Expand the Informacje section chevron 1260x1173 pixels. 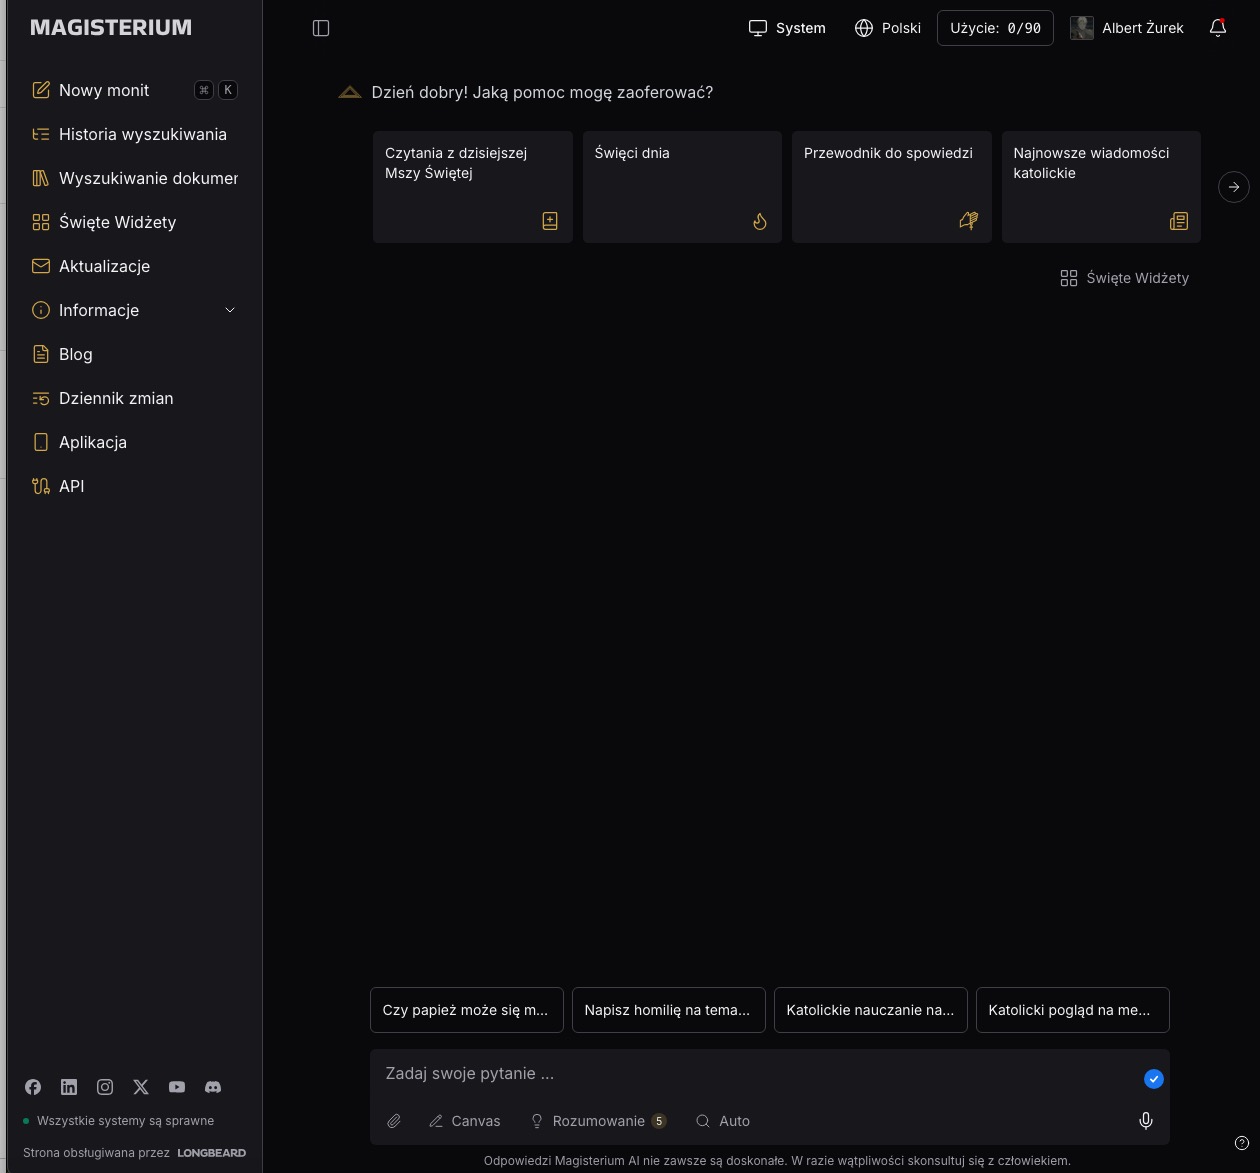point(230,310)
